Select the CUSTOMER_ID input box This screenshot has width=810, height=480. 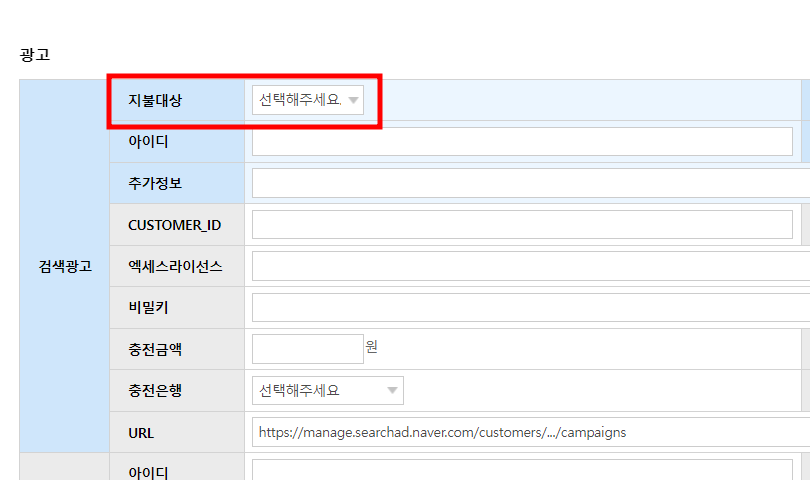tap(521, 225)
